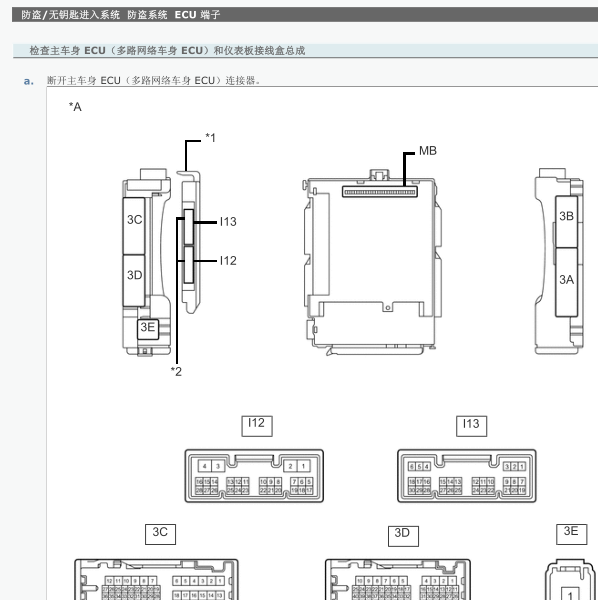Click the step marker "a."
This screenshot has height=600, width=598.
[28, 81]
